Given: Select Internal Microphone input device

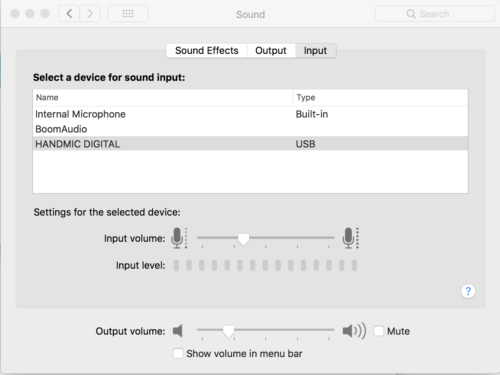Looking at the screenshot, I should tap(250, 114).
